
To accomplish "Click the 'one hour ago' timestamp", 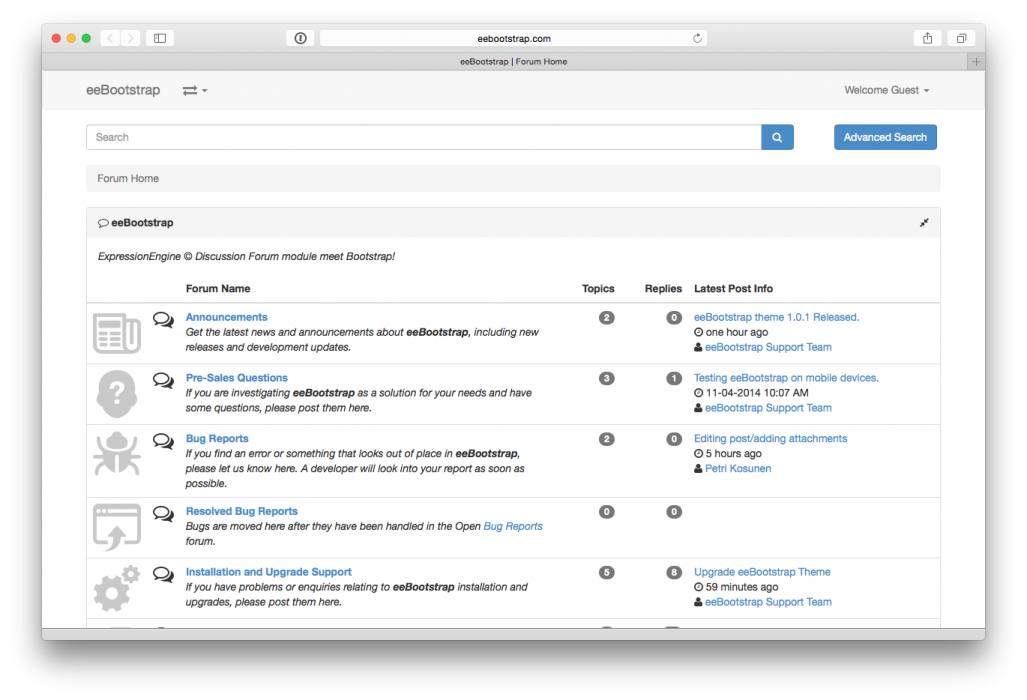I will pos(736,333).
